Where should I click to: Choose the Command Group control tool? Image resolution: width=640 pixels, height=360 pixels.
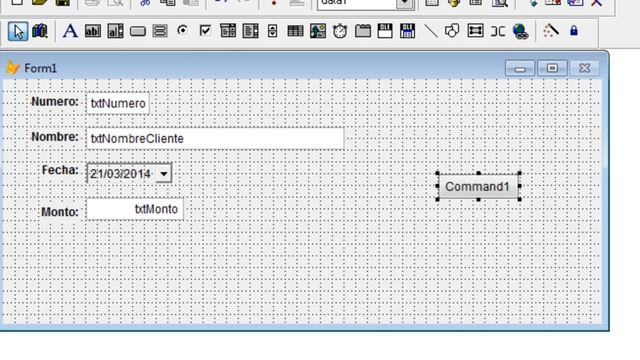(160, 31)
